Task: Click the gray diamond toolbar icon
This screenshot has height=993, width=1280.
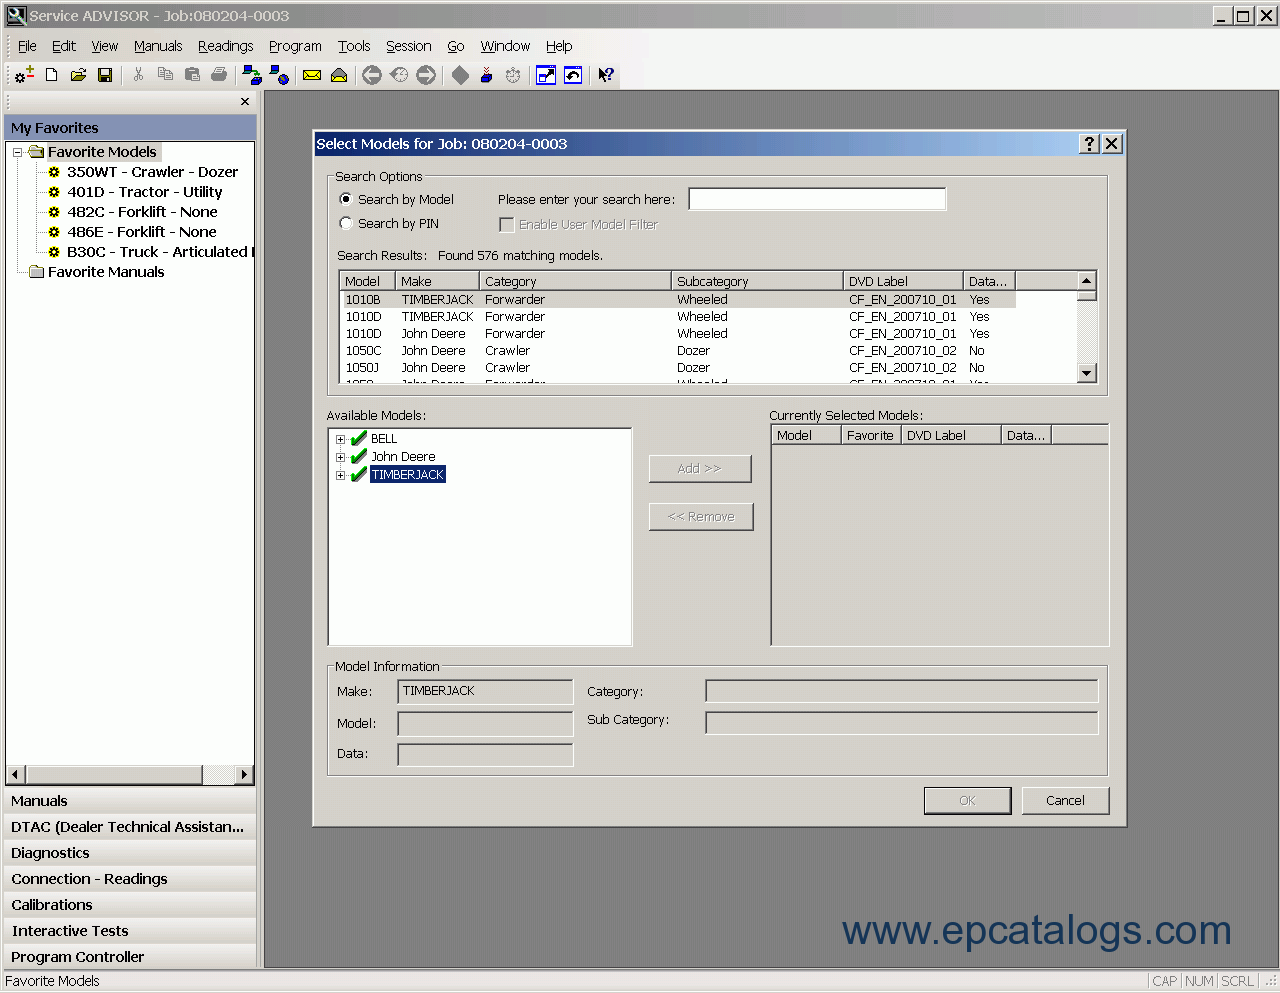Action: (460, 75)
